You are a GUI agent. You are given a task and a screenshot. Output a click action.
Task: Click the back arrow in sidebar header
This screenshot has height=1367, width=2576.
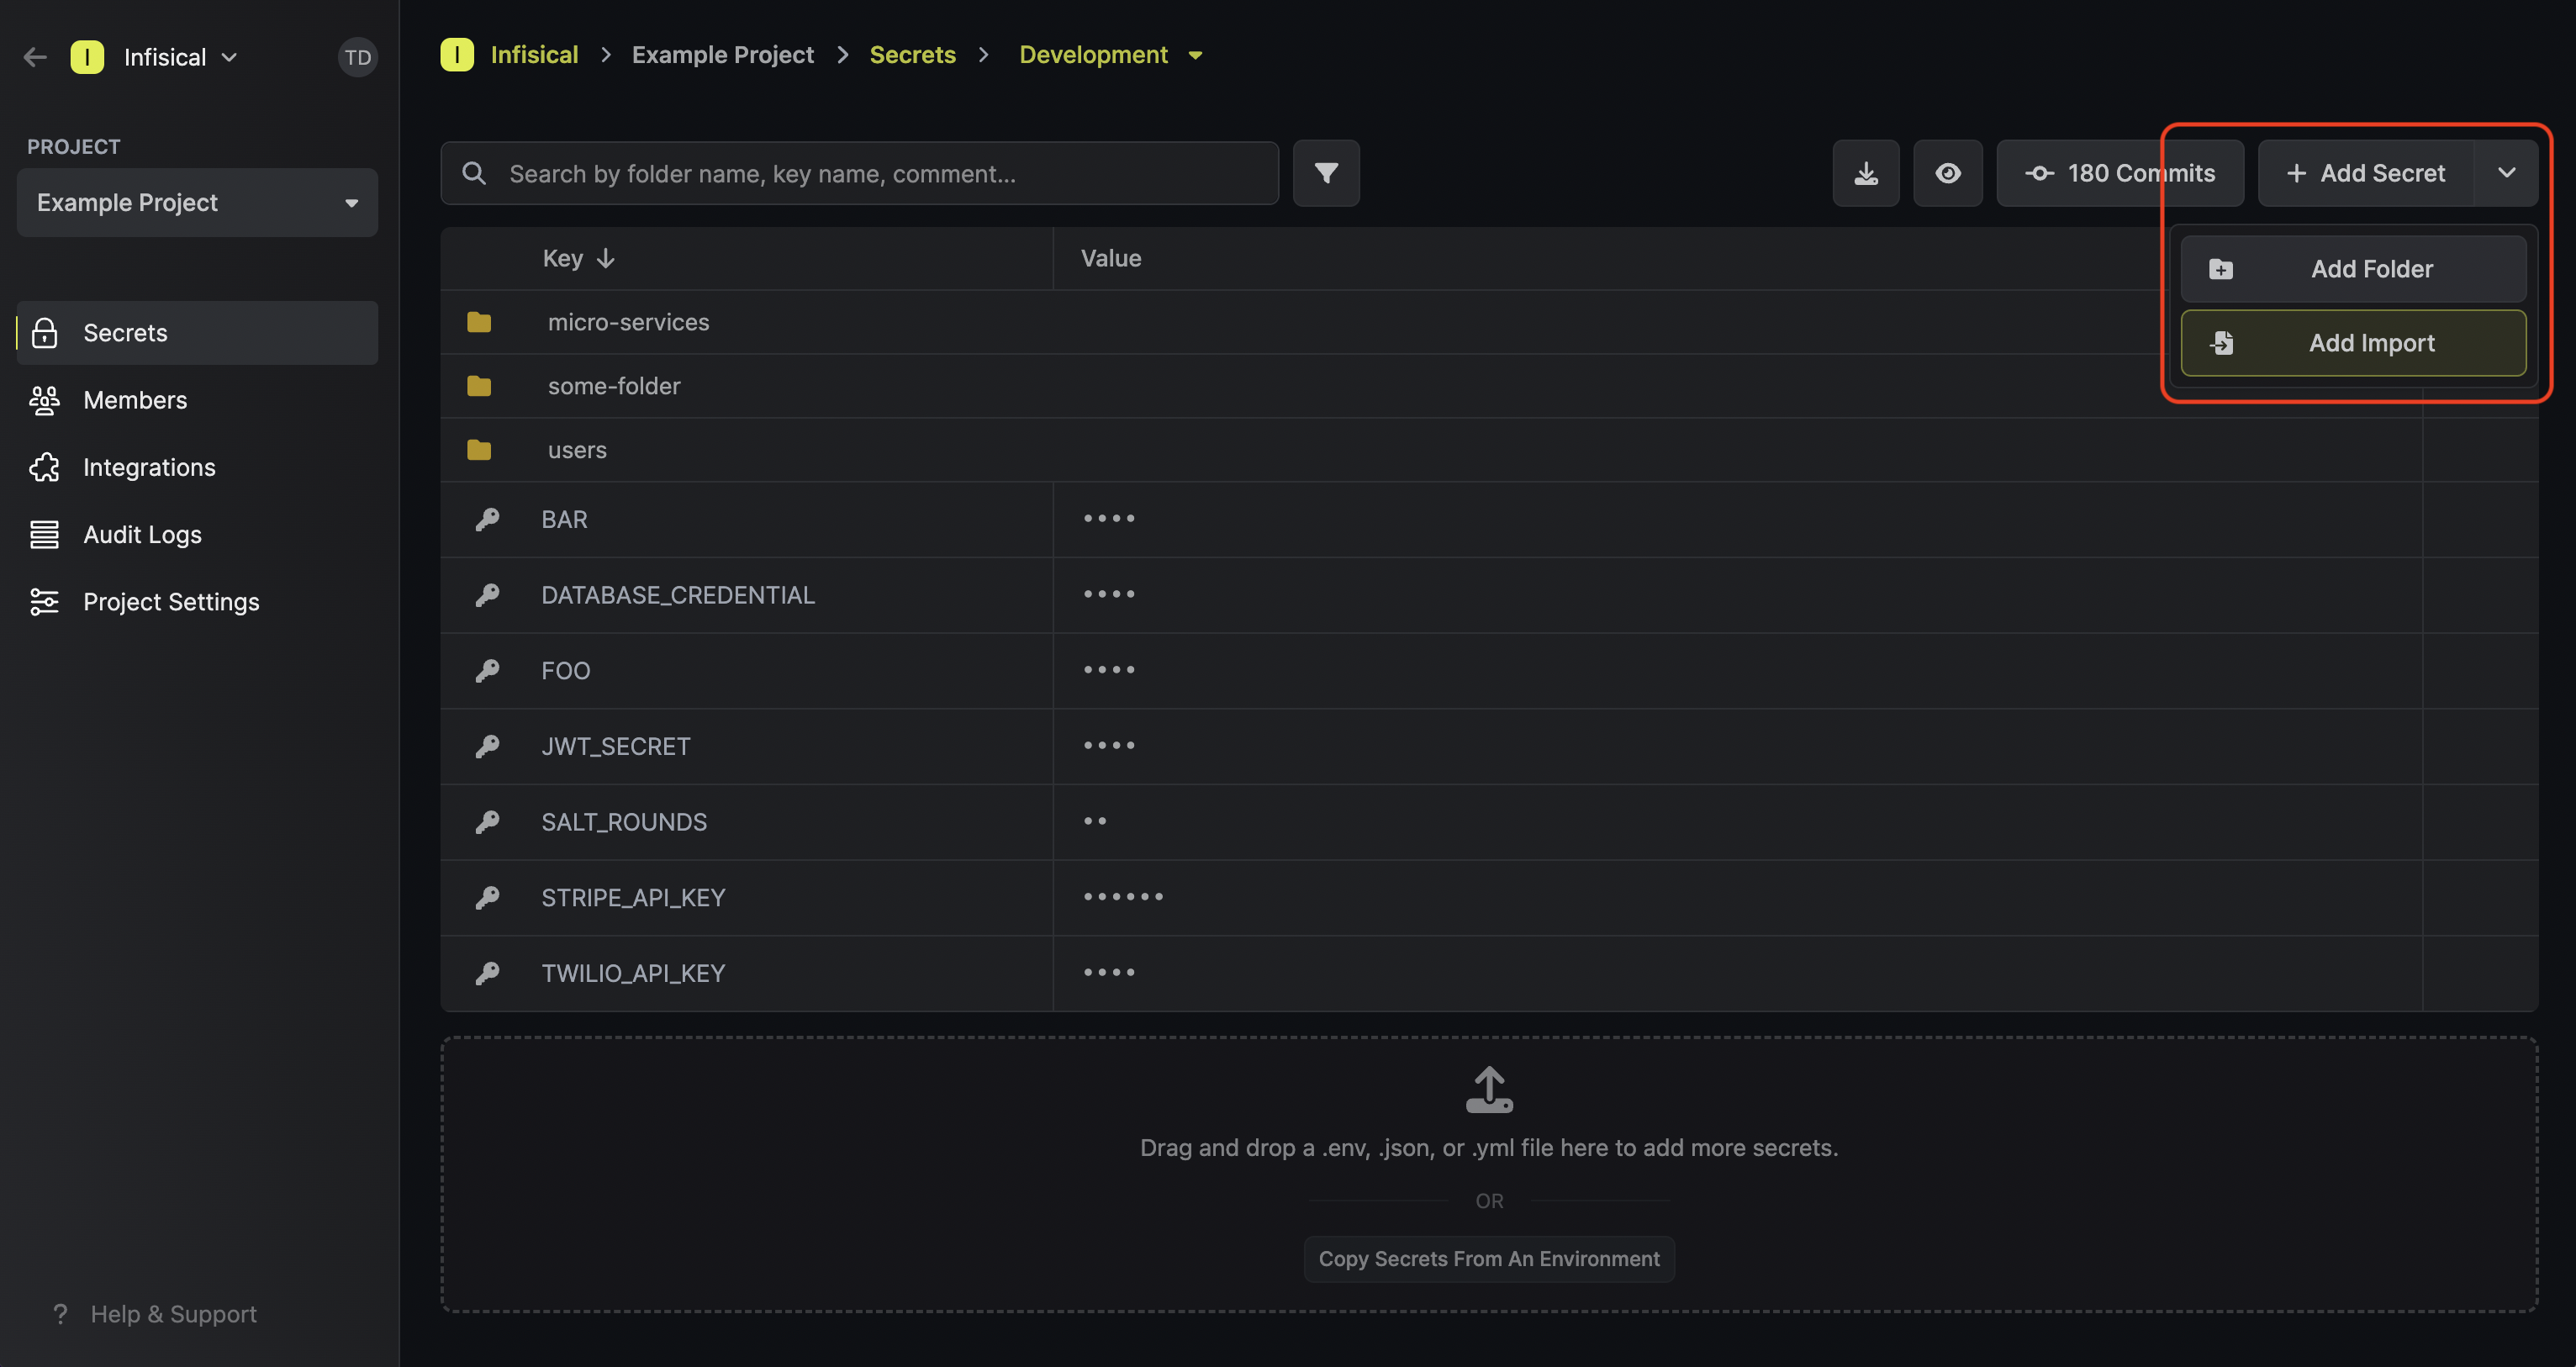[35, 57]
